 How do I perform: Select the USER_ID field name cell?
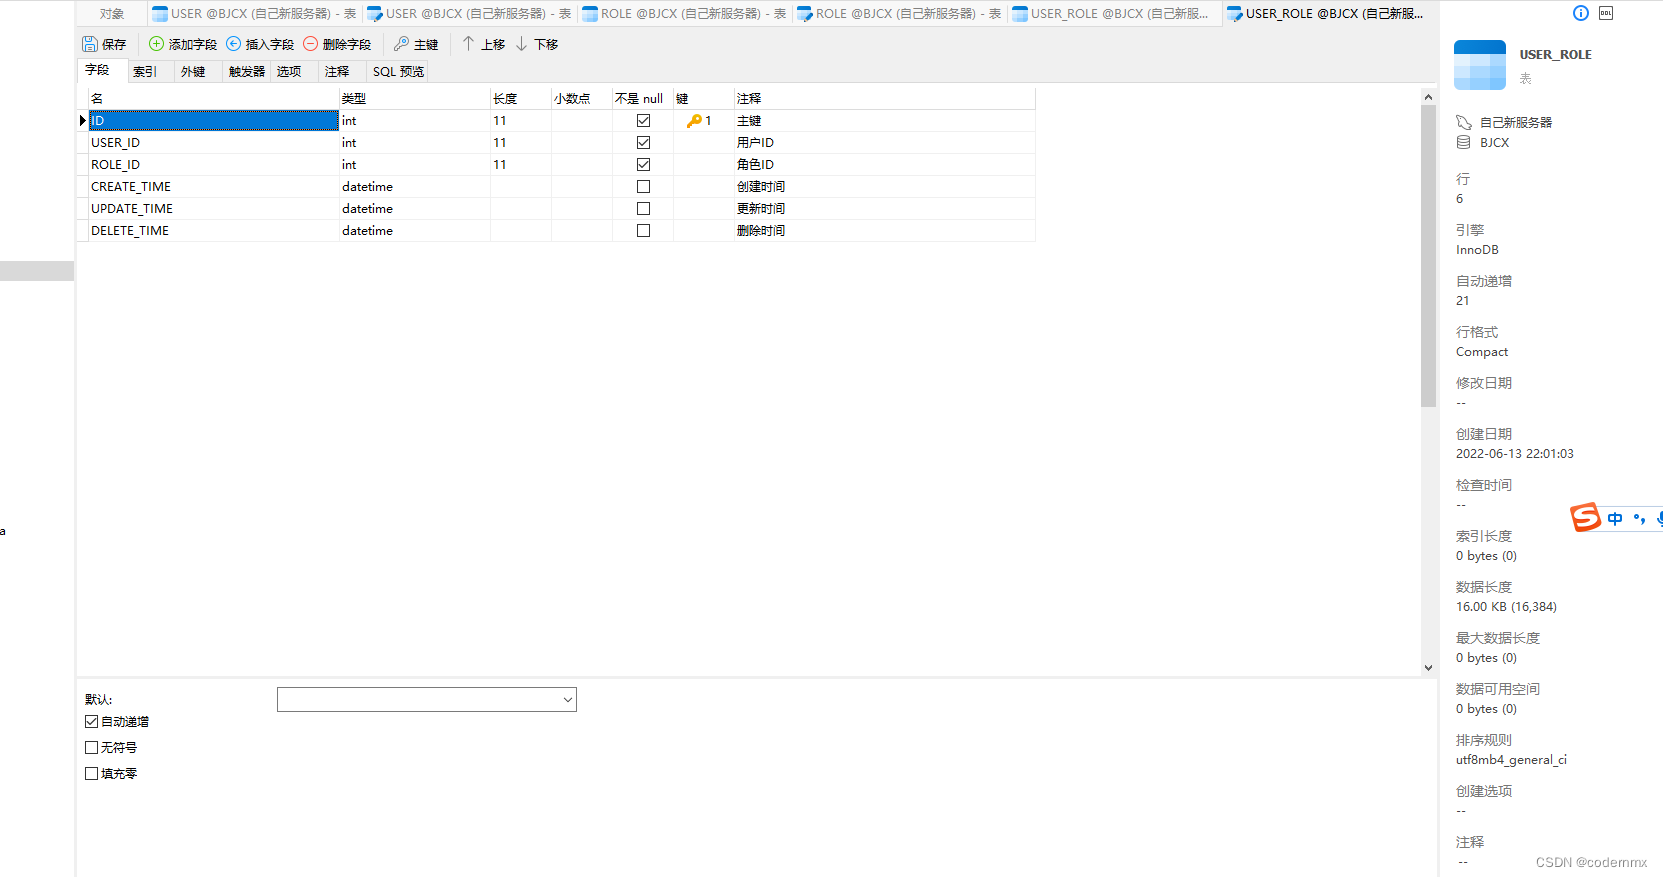point(214,142)
